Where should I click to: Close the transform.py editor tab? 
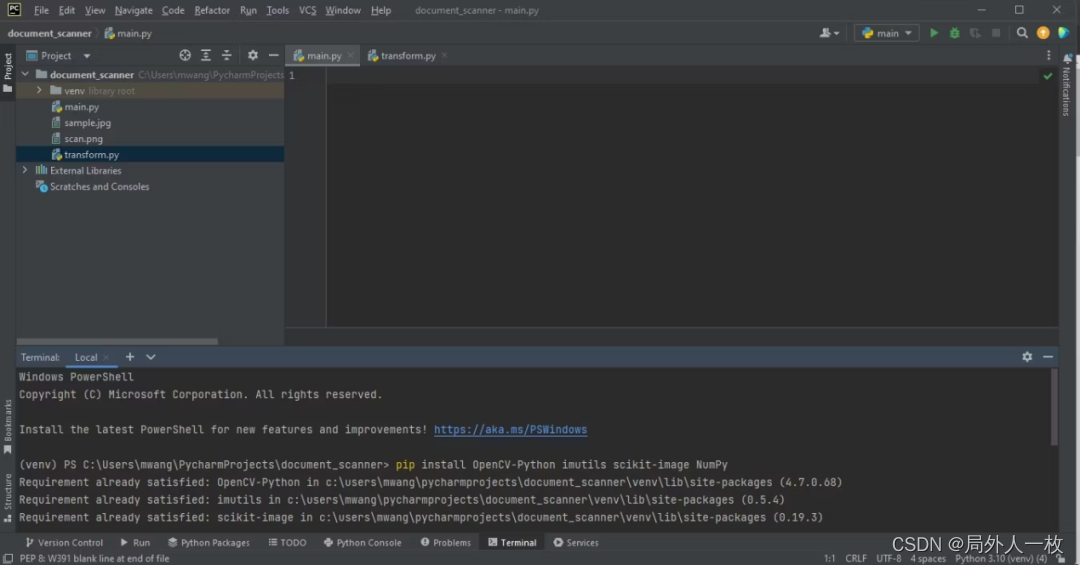coord(444,55)
